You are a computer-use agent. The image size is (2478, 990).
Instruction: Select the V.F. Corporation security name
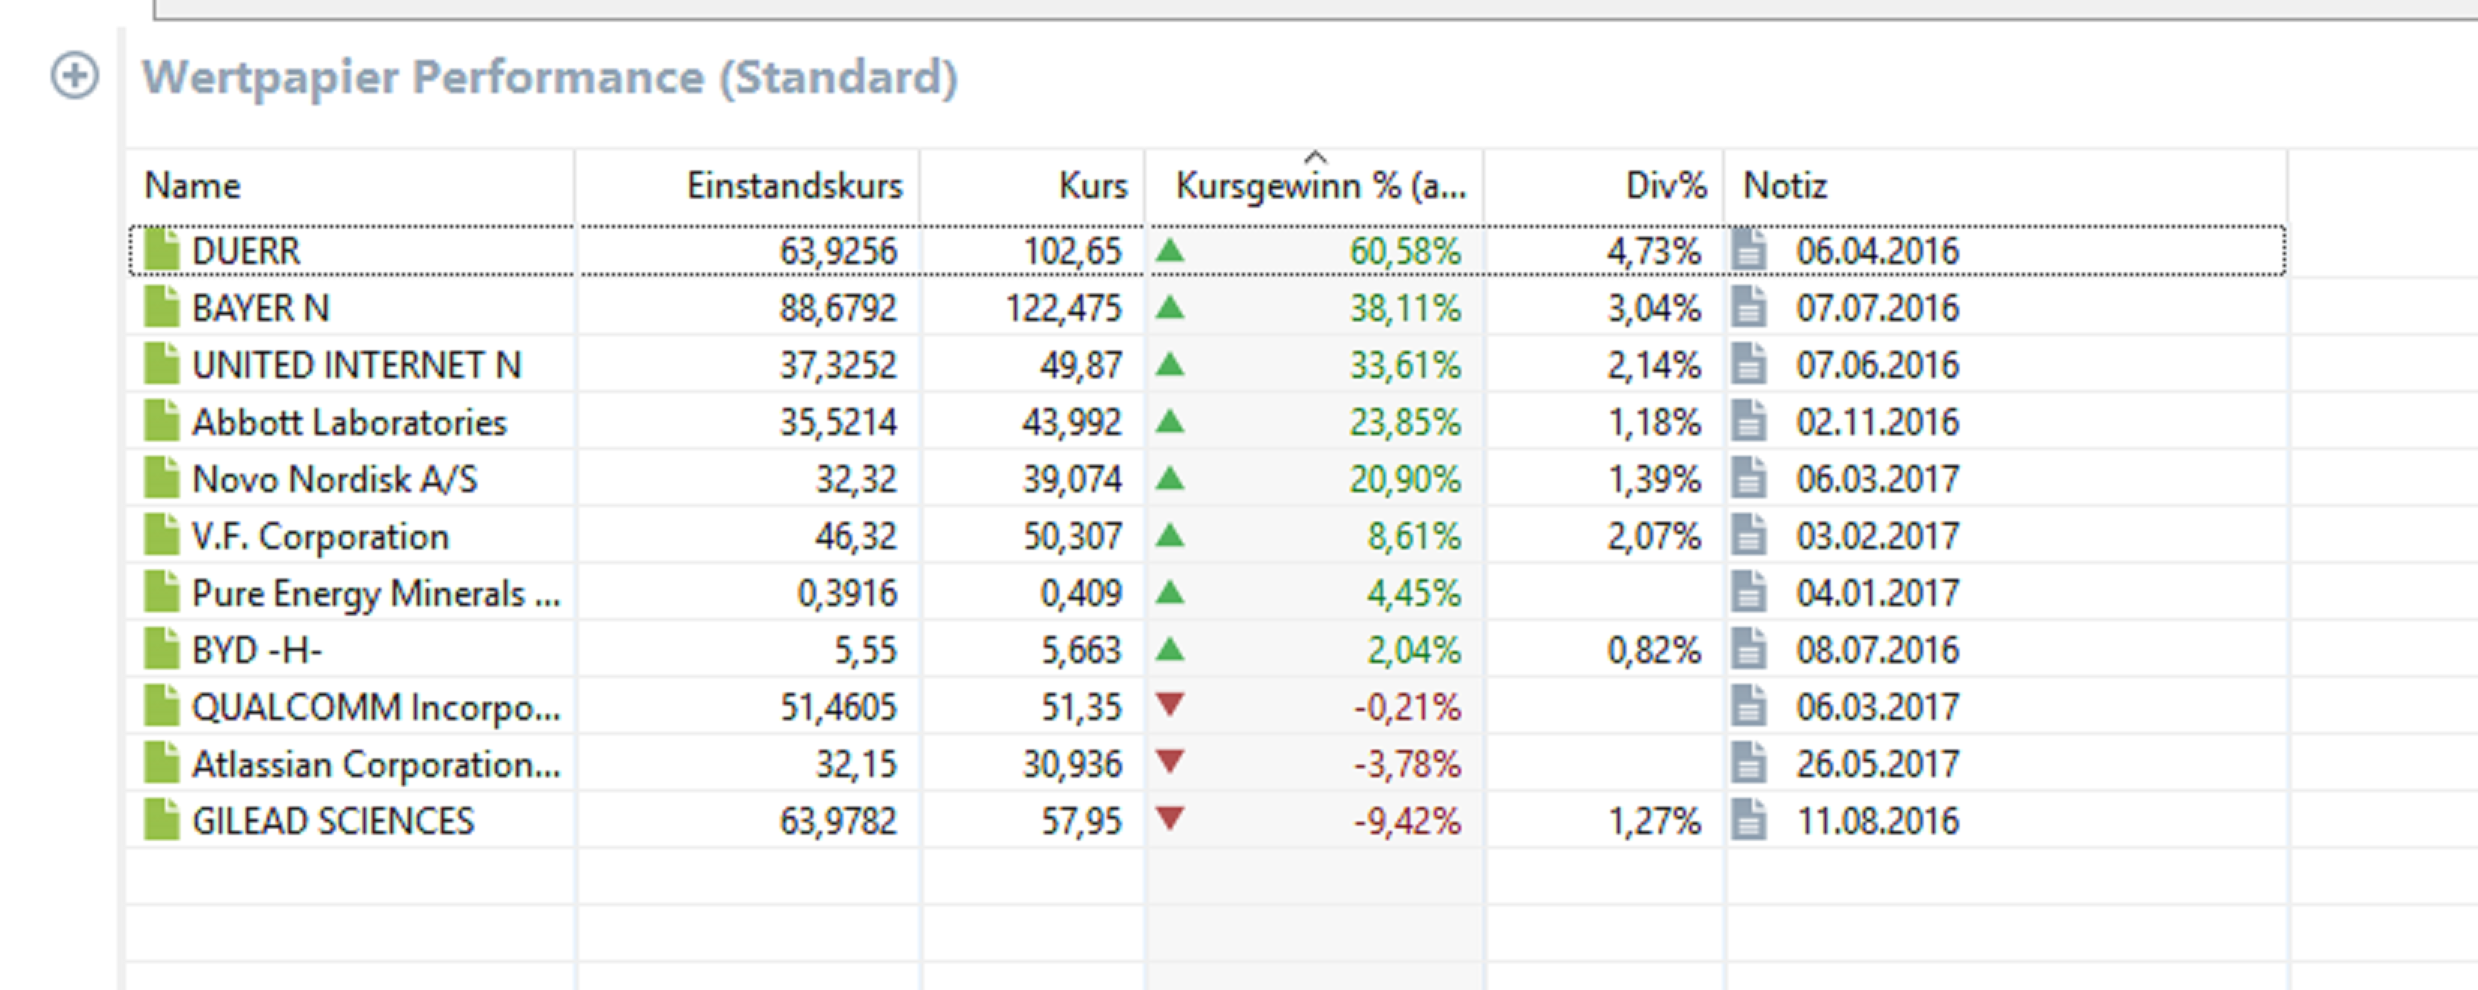tap(320, 537)
